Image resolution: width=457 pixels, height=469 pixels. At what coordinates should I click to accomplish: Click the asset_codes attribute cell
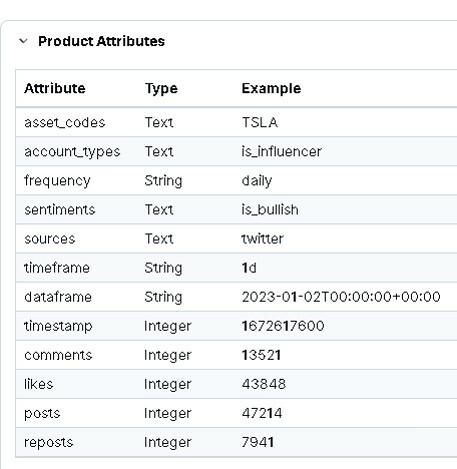(65, 122)
